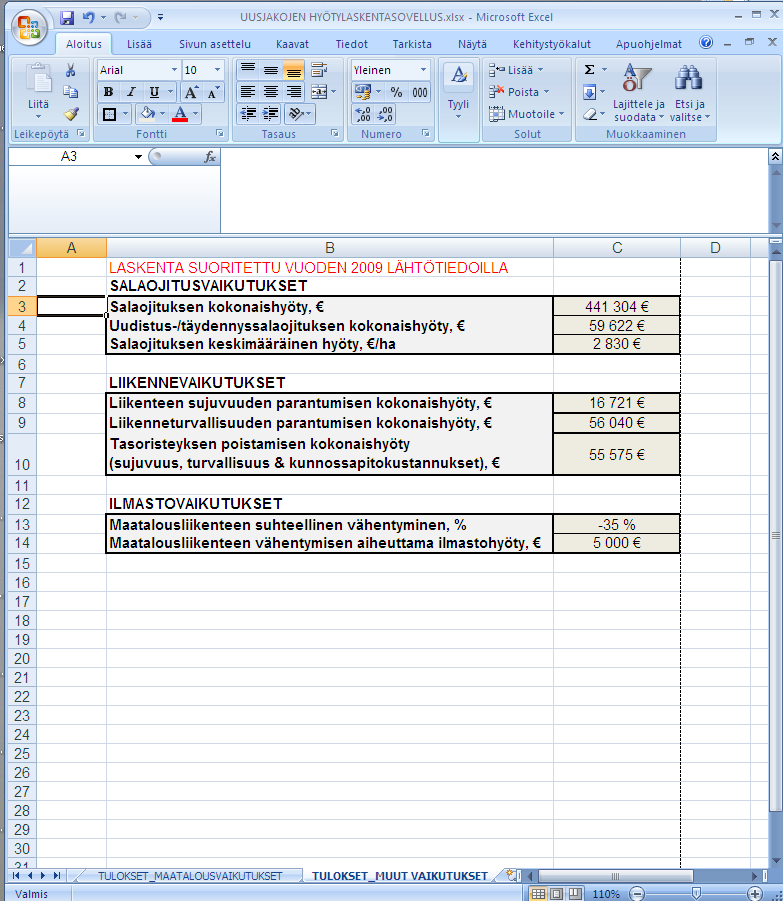The height and width of the screenshot is (901, 783).
Task: Cut selection with the scissors icon
Action: click(71, 70)
